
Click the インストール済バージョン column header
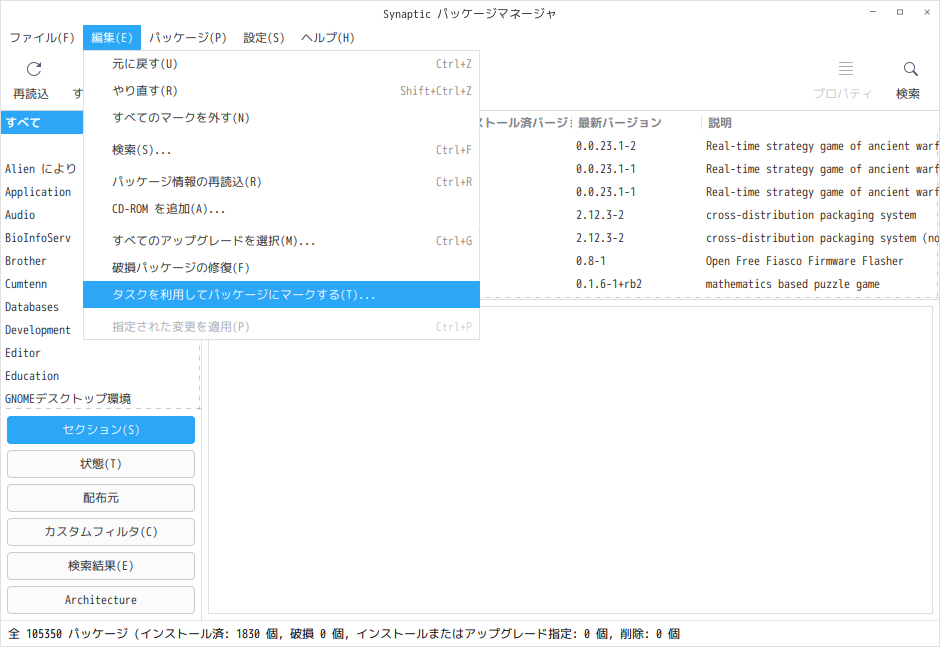point(525,122)
